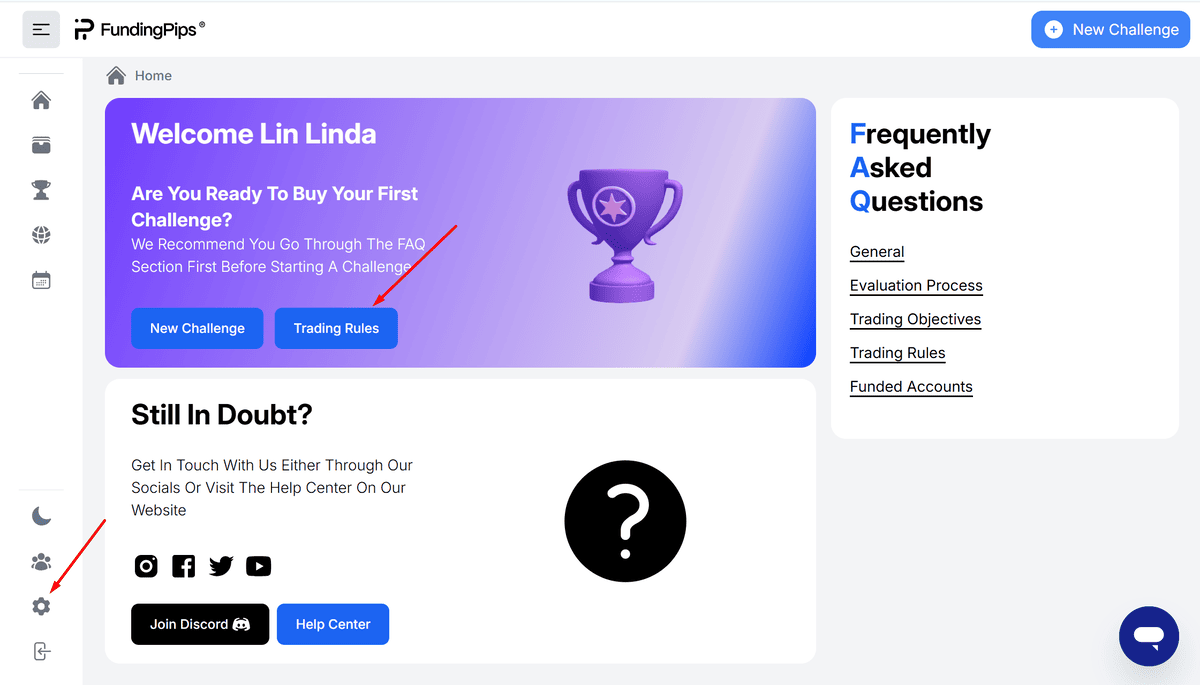Open the Evaluation Process FAQ link
The width and height of the screenshot is (1200, 685).
916,286
